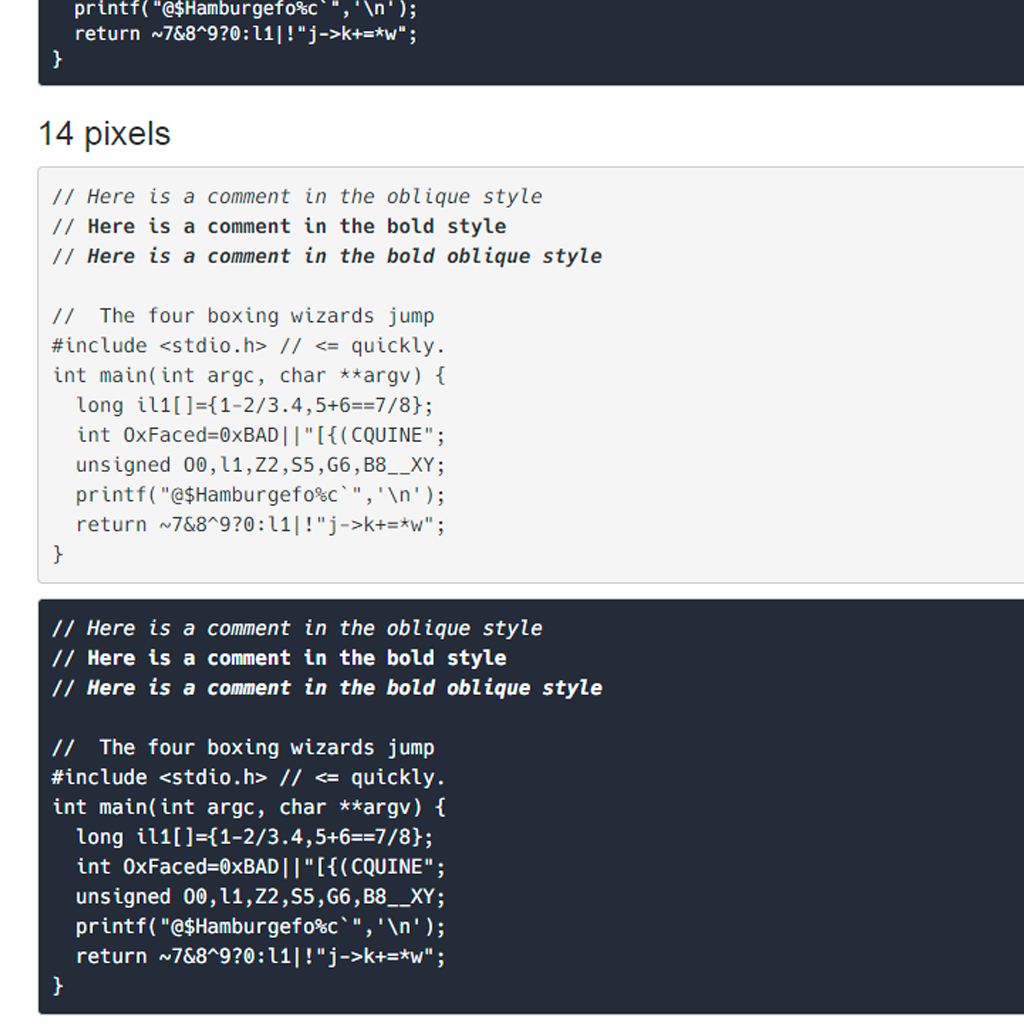Click the #include line in light code block
The width and height of the screenshot is (1024, 1024).
point(248,346)
